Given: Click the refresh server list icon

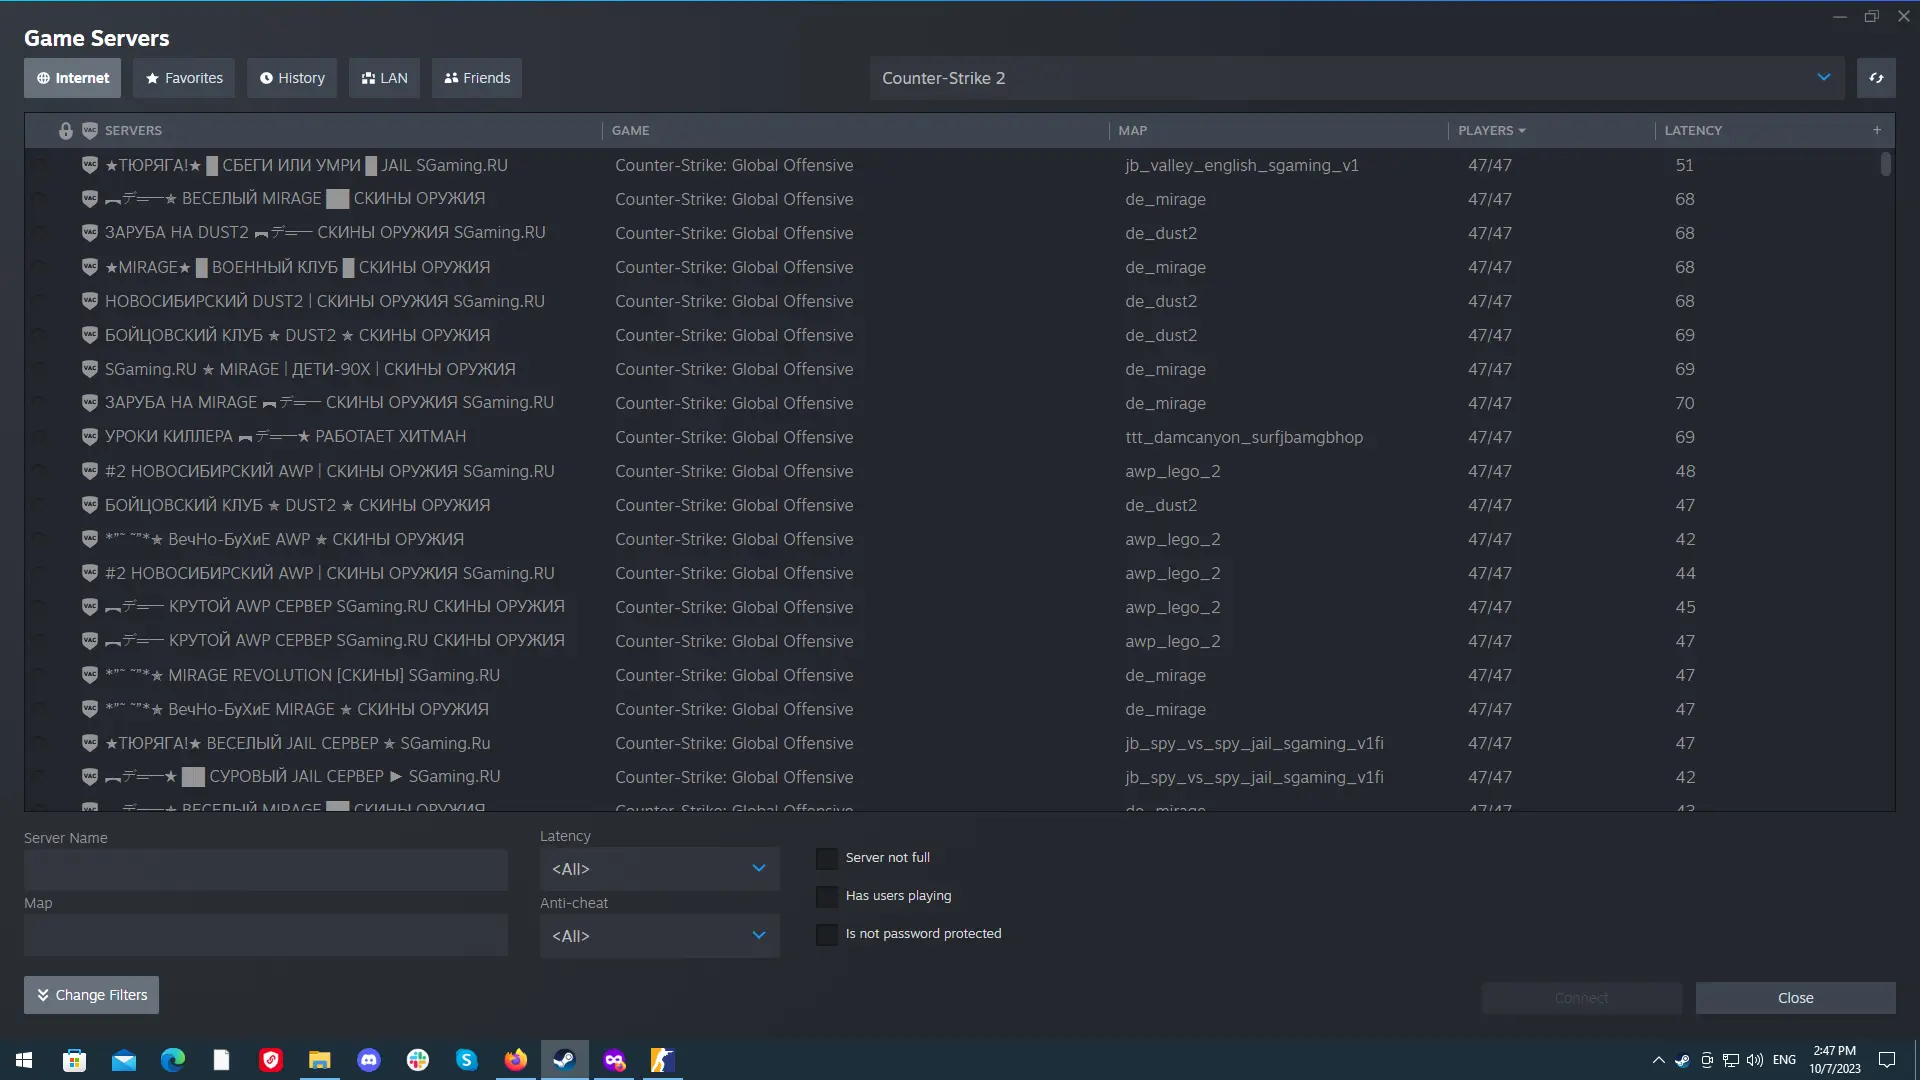Looking at the screenshot, I should [x=1876, y=78].
